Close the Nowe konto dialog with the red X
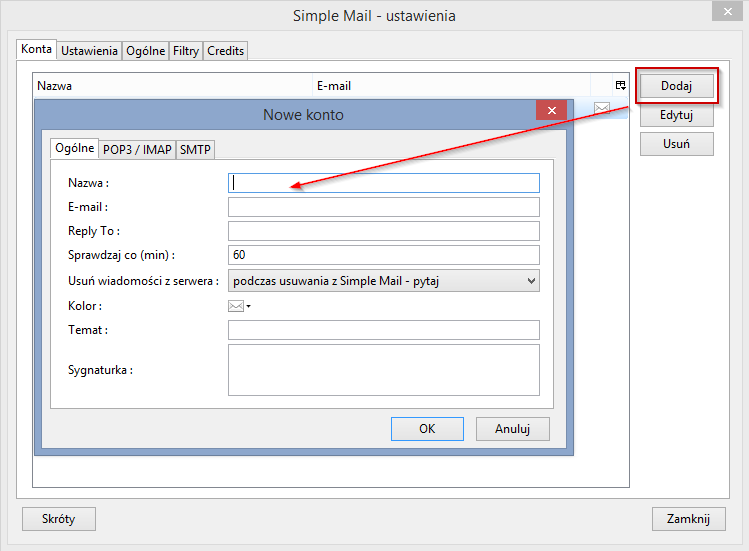Viewport: 749px width, 551px height. 551,110
